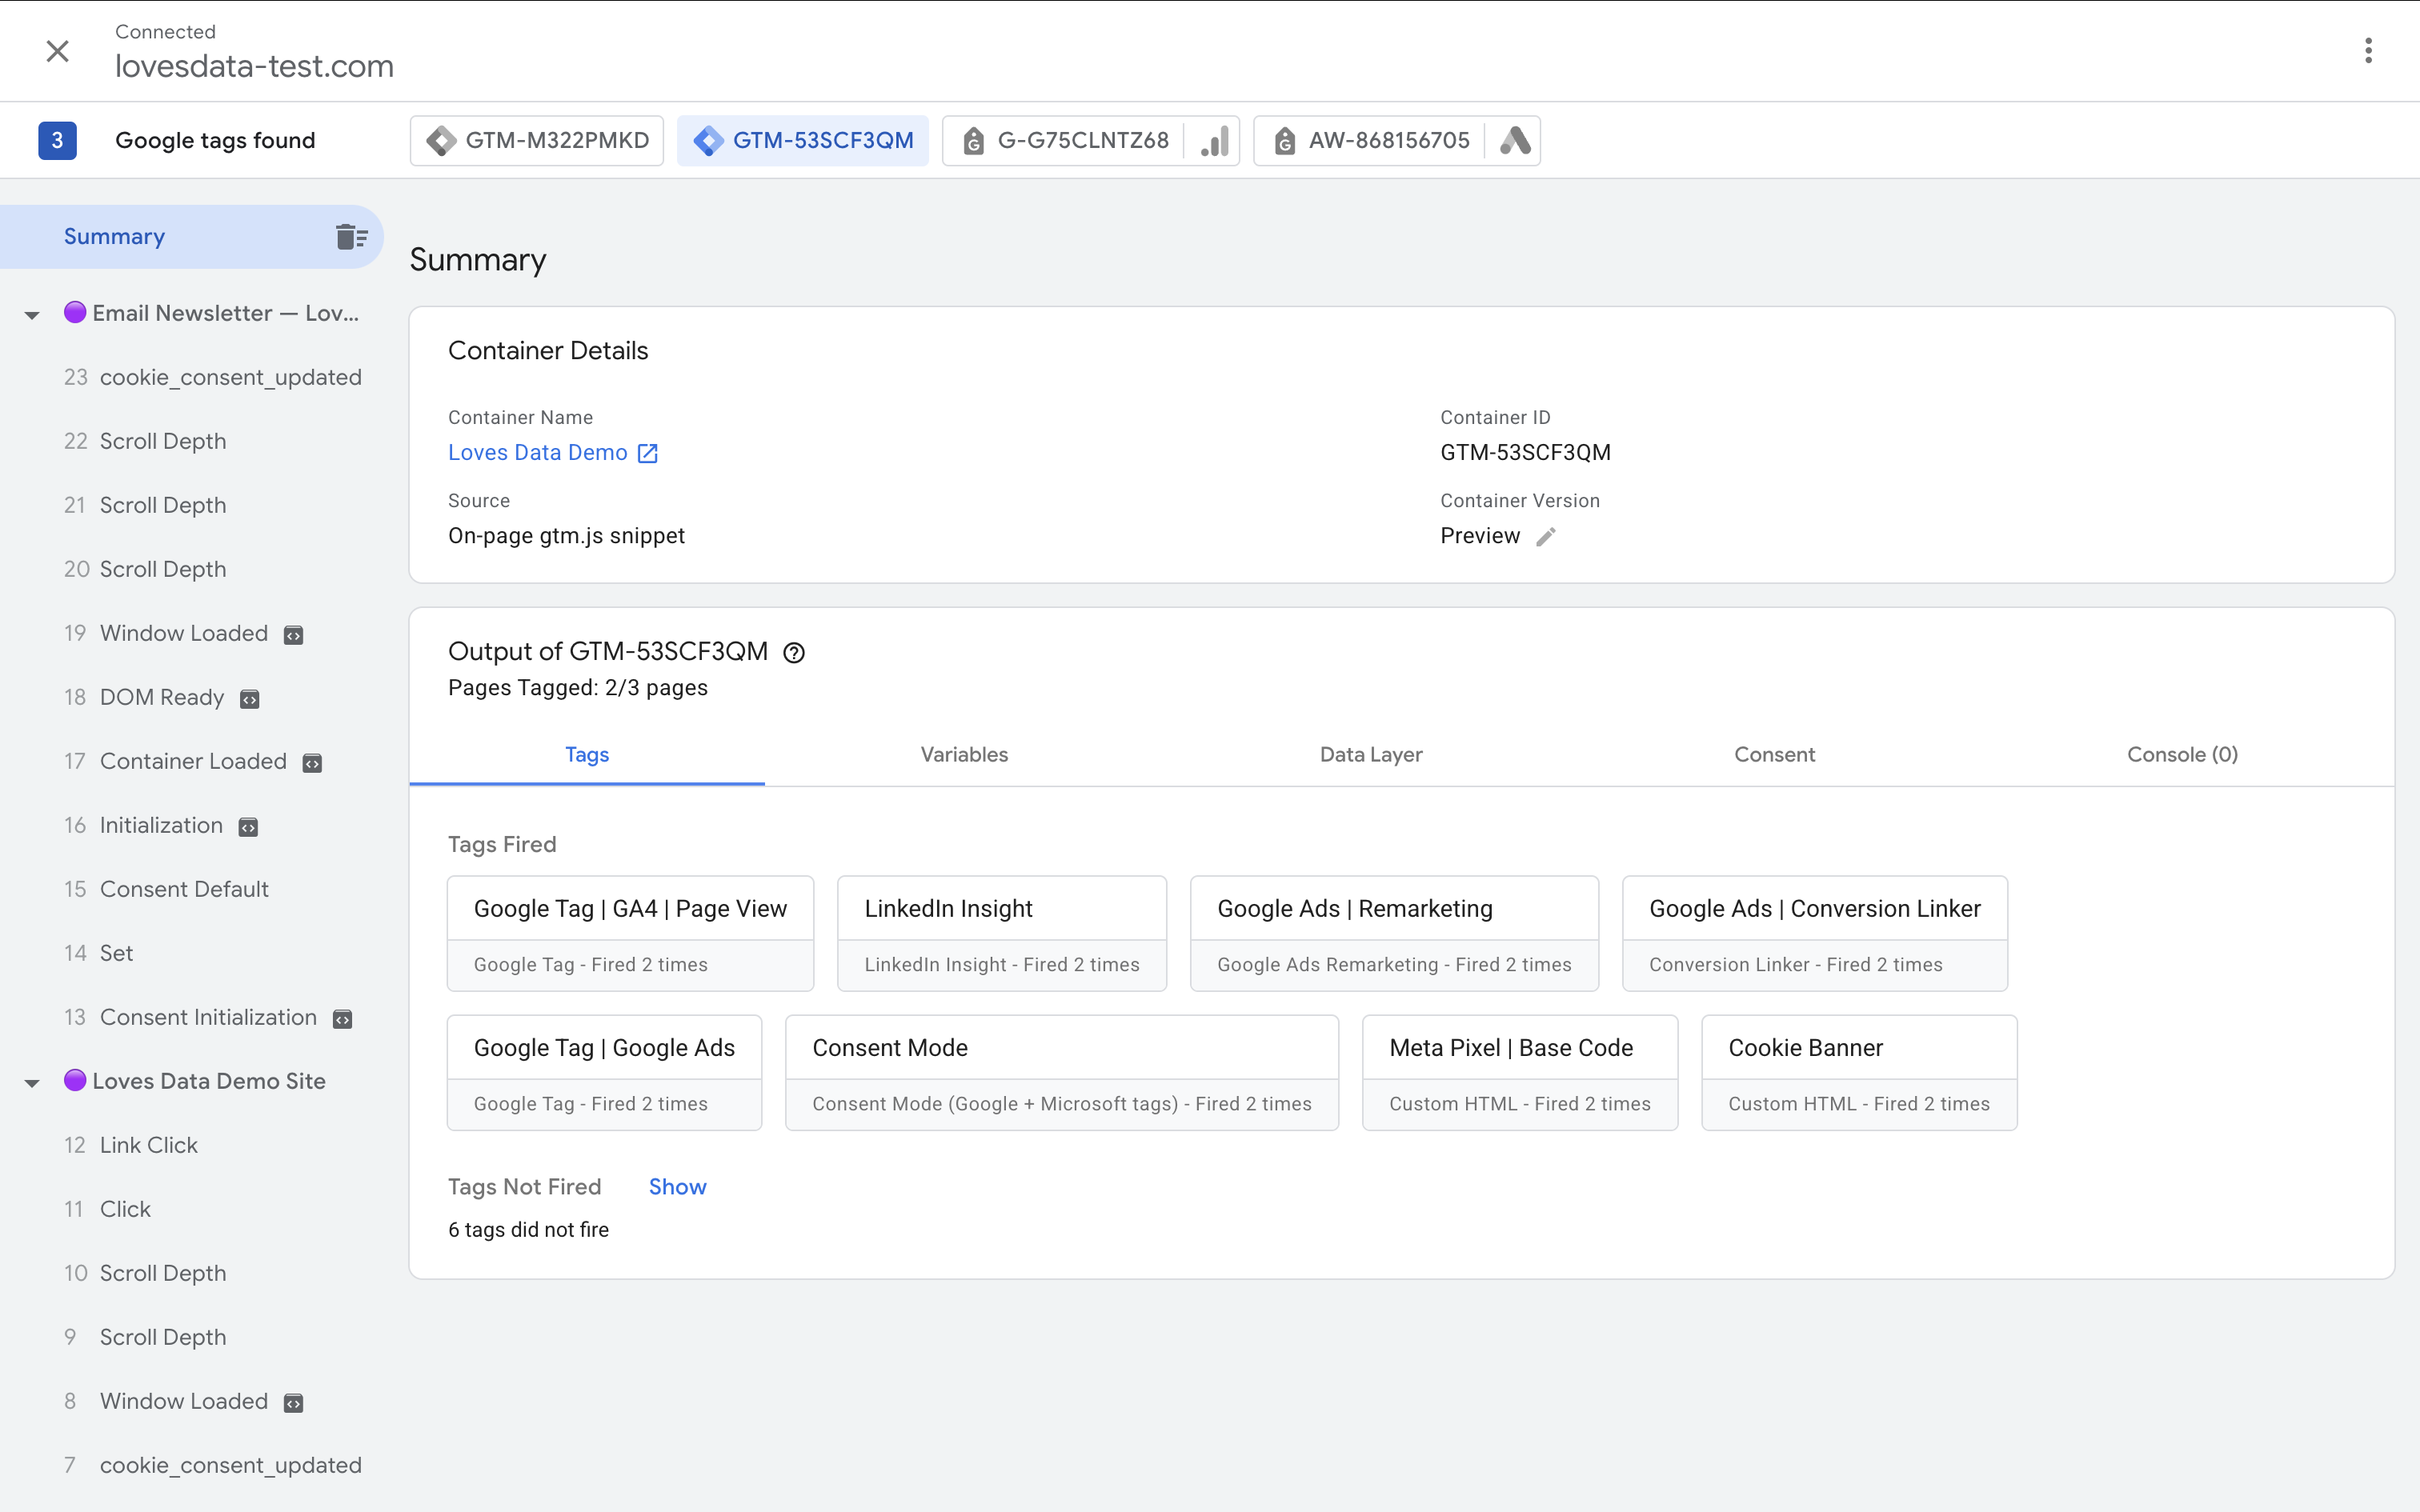Open the Google Ads | Remarketing tag card
The image size is (2420, 1512).
click(1394, 933)
